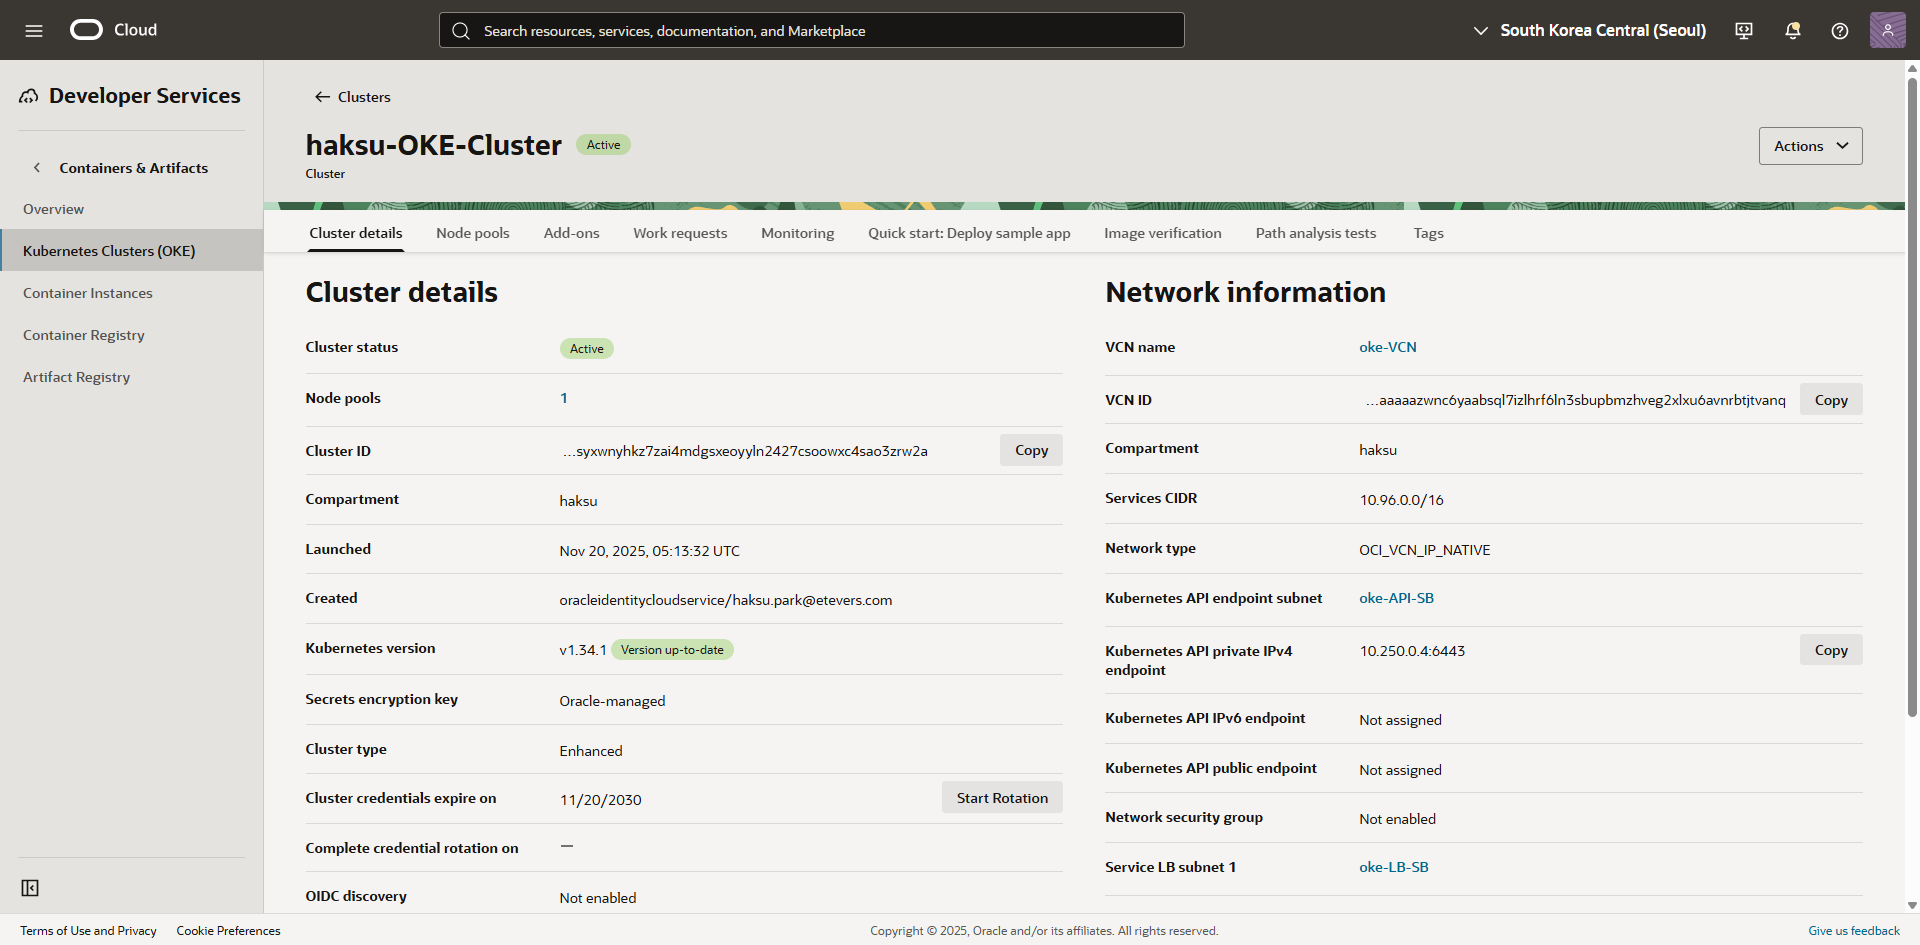This screenshot has height=945, width=1920.
Task: Open the South Korea Central region selector
Action: click(x=1590, y=30)
